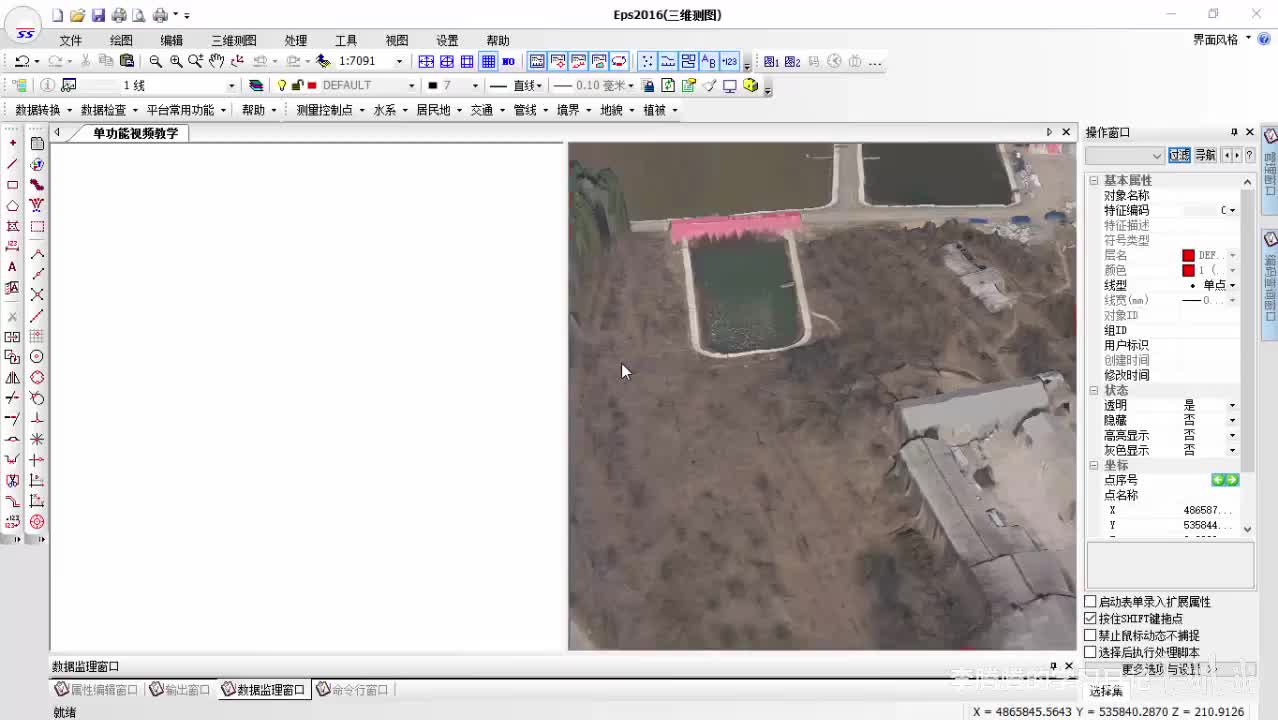Viewport: 1278px width, 720px height.
Task: Click the 图2 view icon
Action: [x=792, y=61]
